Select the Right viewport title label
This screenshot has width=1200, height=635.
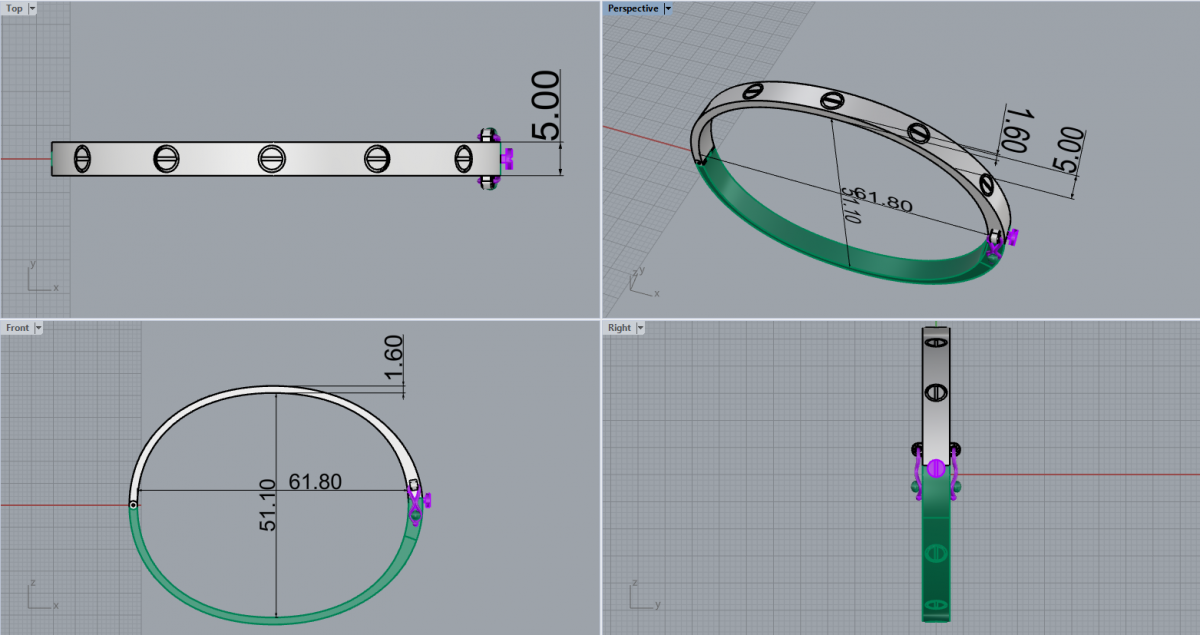tap(619, 327)
